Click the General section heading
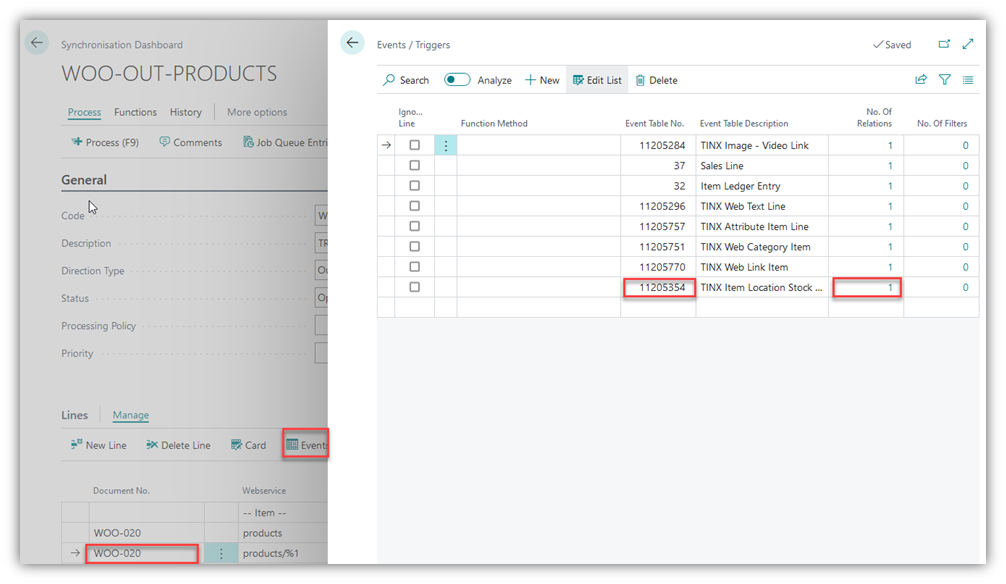 (x=84, y=180)
